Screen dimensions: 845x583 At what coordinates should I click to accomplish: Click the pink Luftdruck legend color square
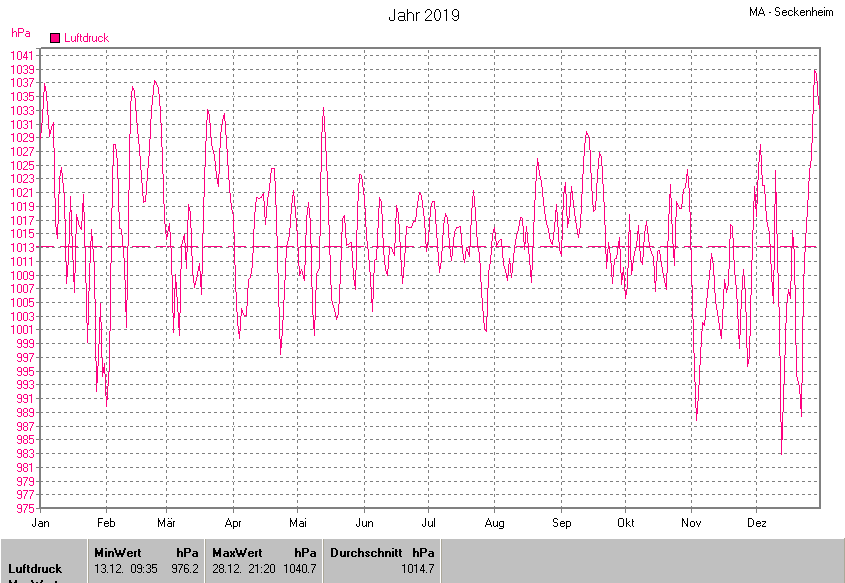(x=54, y=38)
